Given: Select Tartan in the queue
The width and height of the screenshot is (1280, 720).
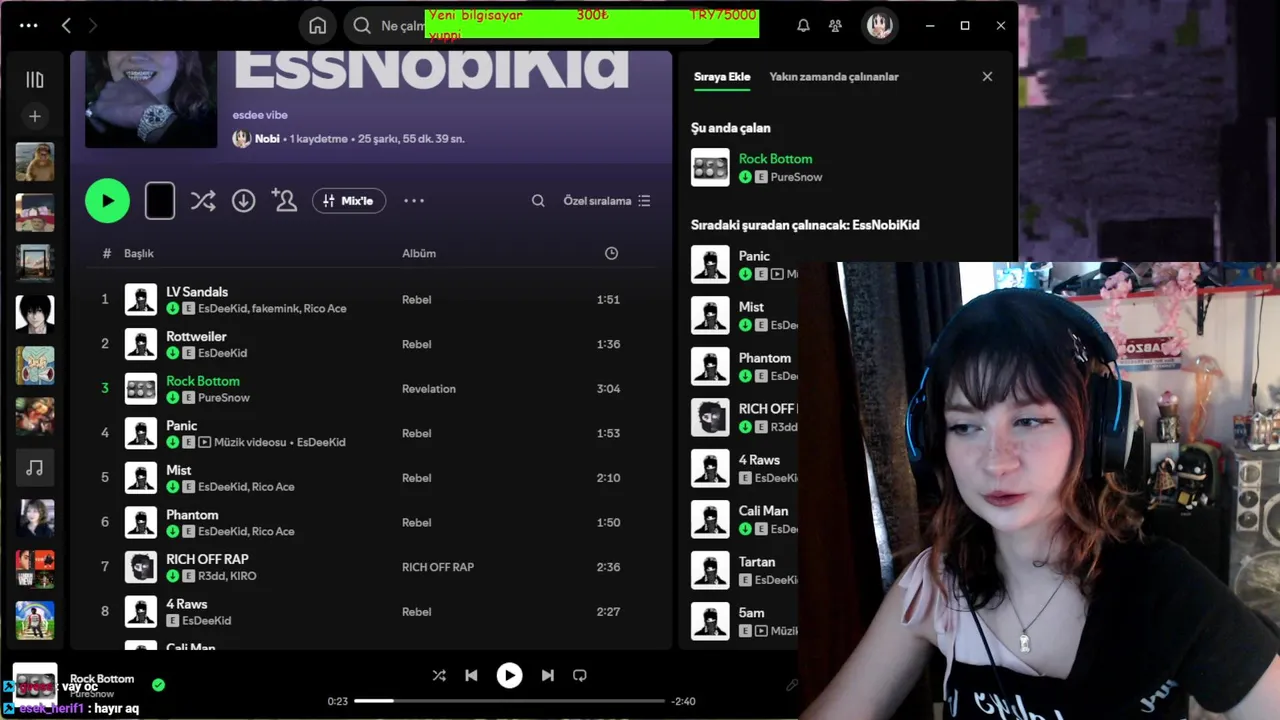Looking at the screenshot, I should (757, 562).
